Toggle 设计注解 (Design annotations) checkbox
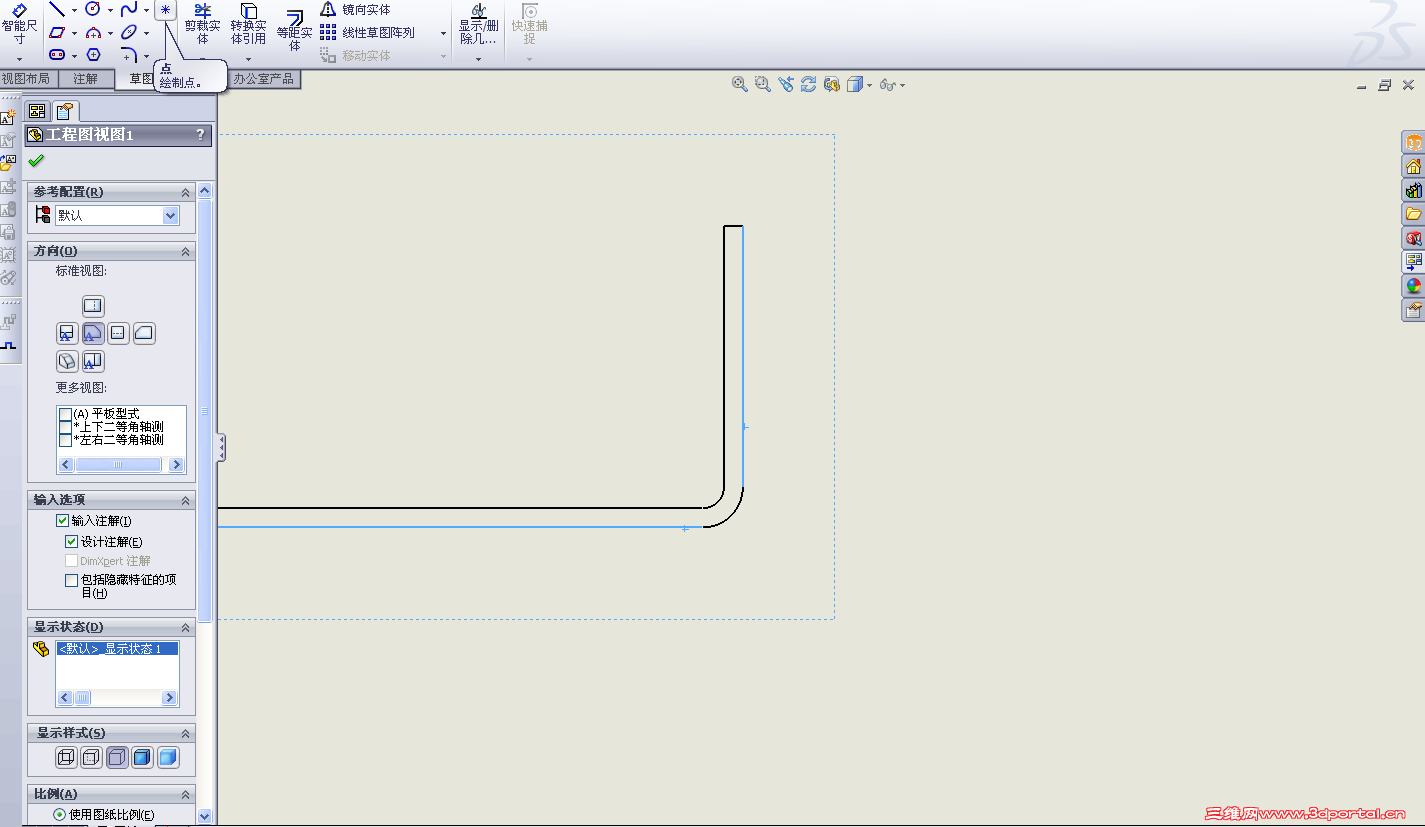 pyautogui.click(x=71, y=542)
